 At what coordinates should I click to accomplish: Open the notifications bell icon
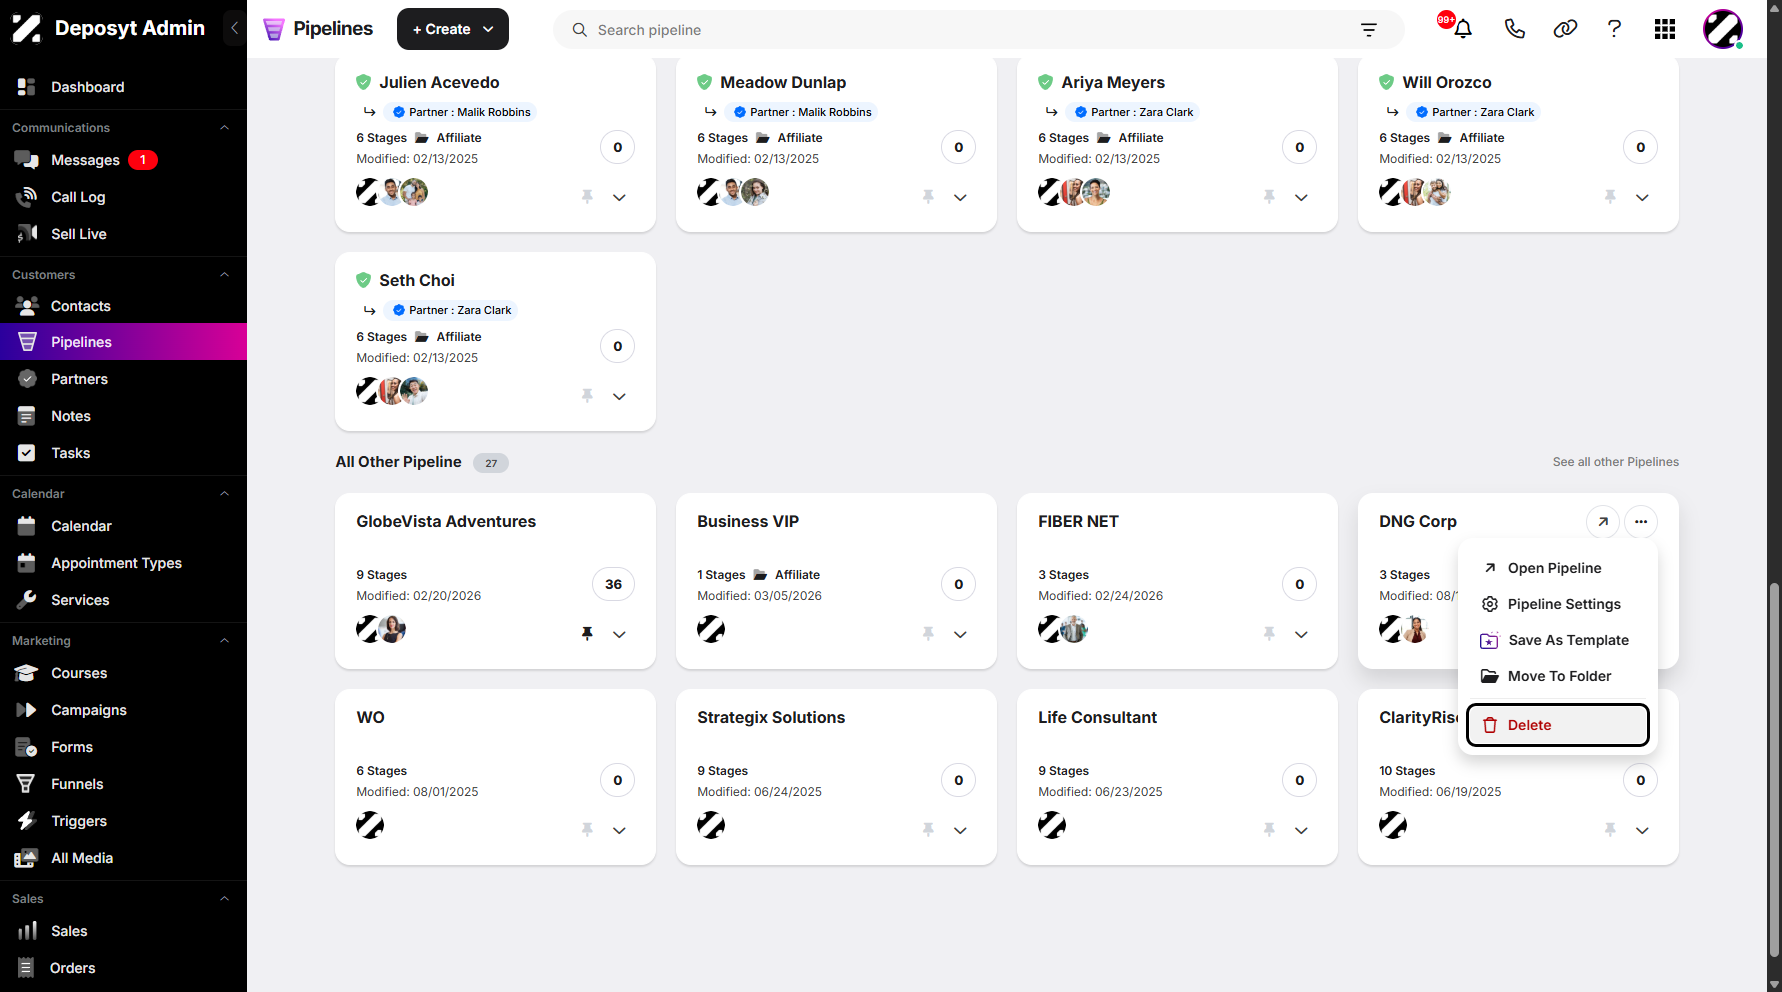point(1462,29)
